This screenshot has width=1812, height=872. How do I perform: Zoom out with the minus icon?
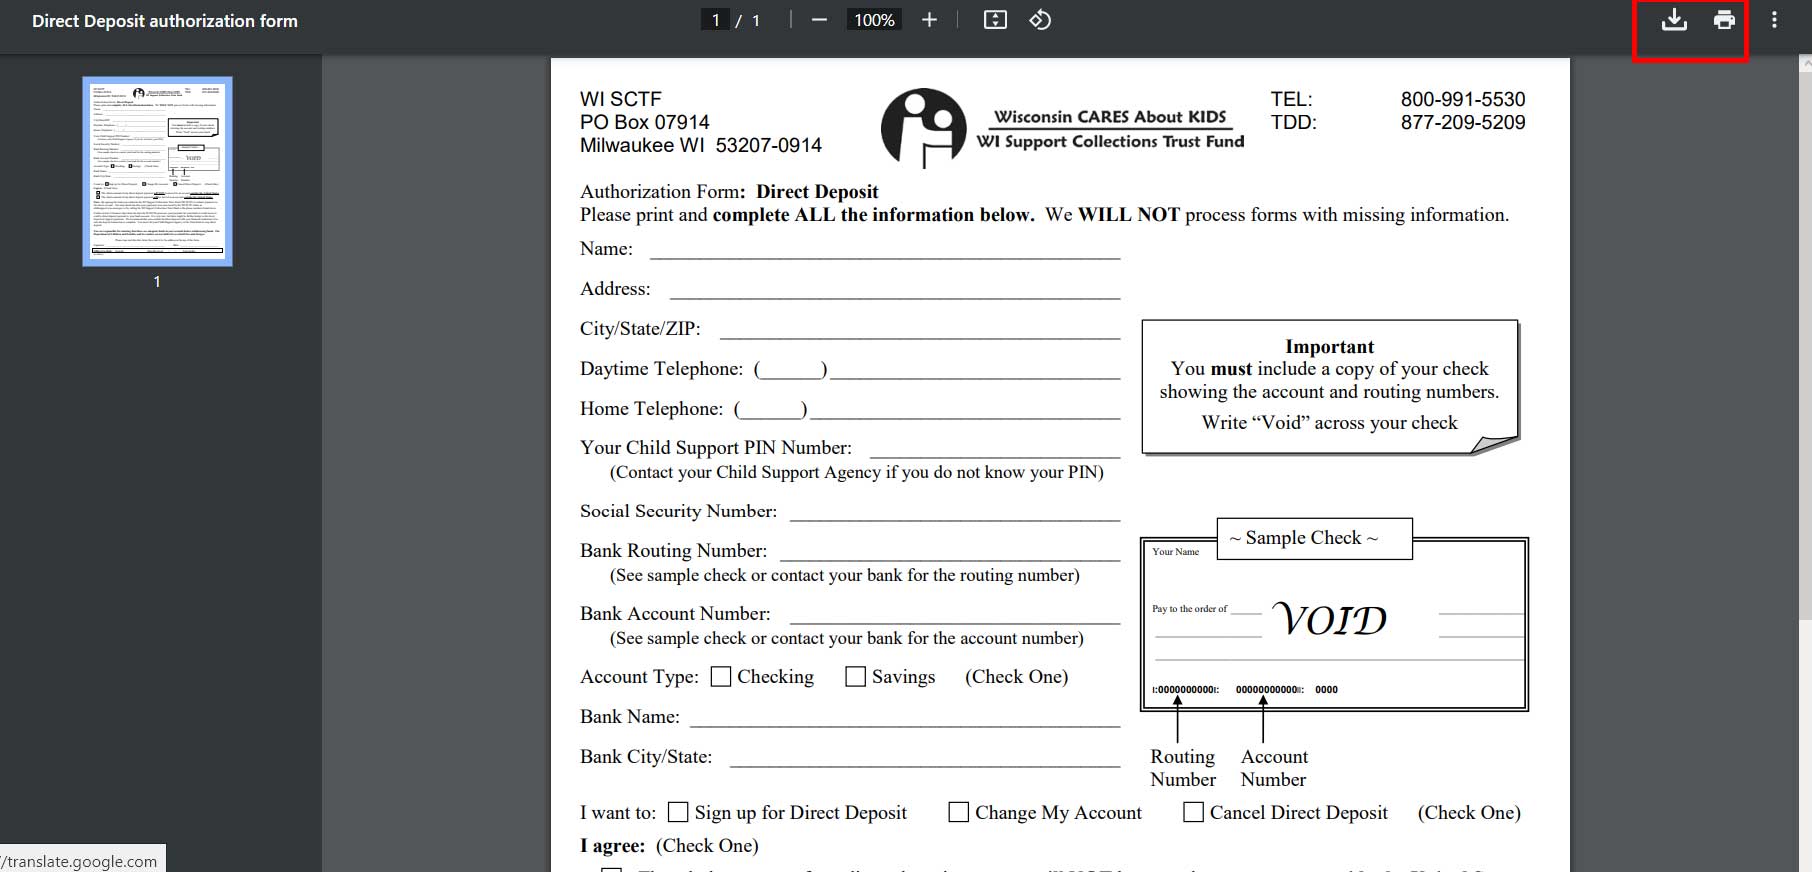click(x=819, y=20)
